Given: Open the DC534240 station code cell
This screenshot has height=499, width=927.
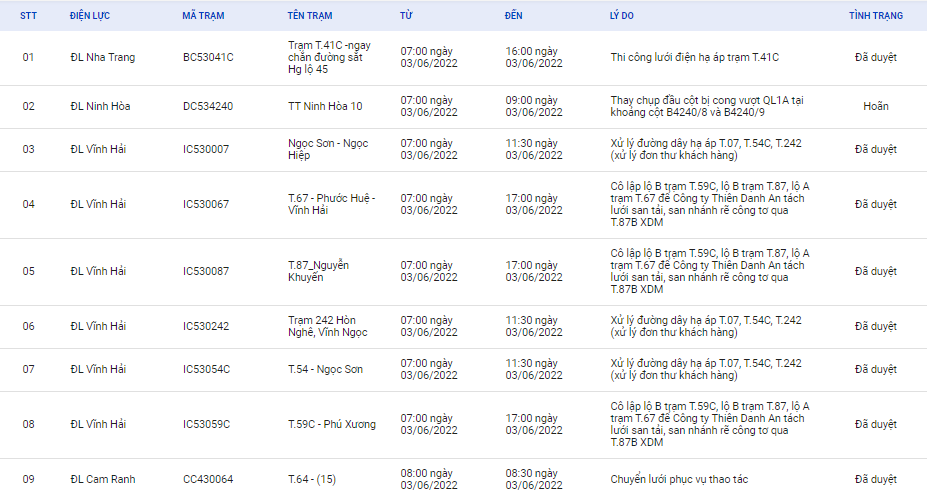Looking at the screenshot, I should tap(208, 106).
